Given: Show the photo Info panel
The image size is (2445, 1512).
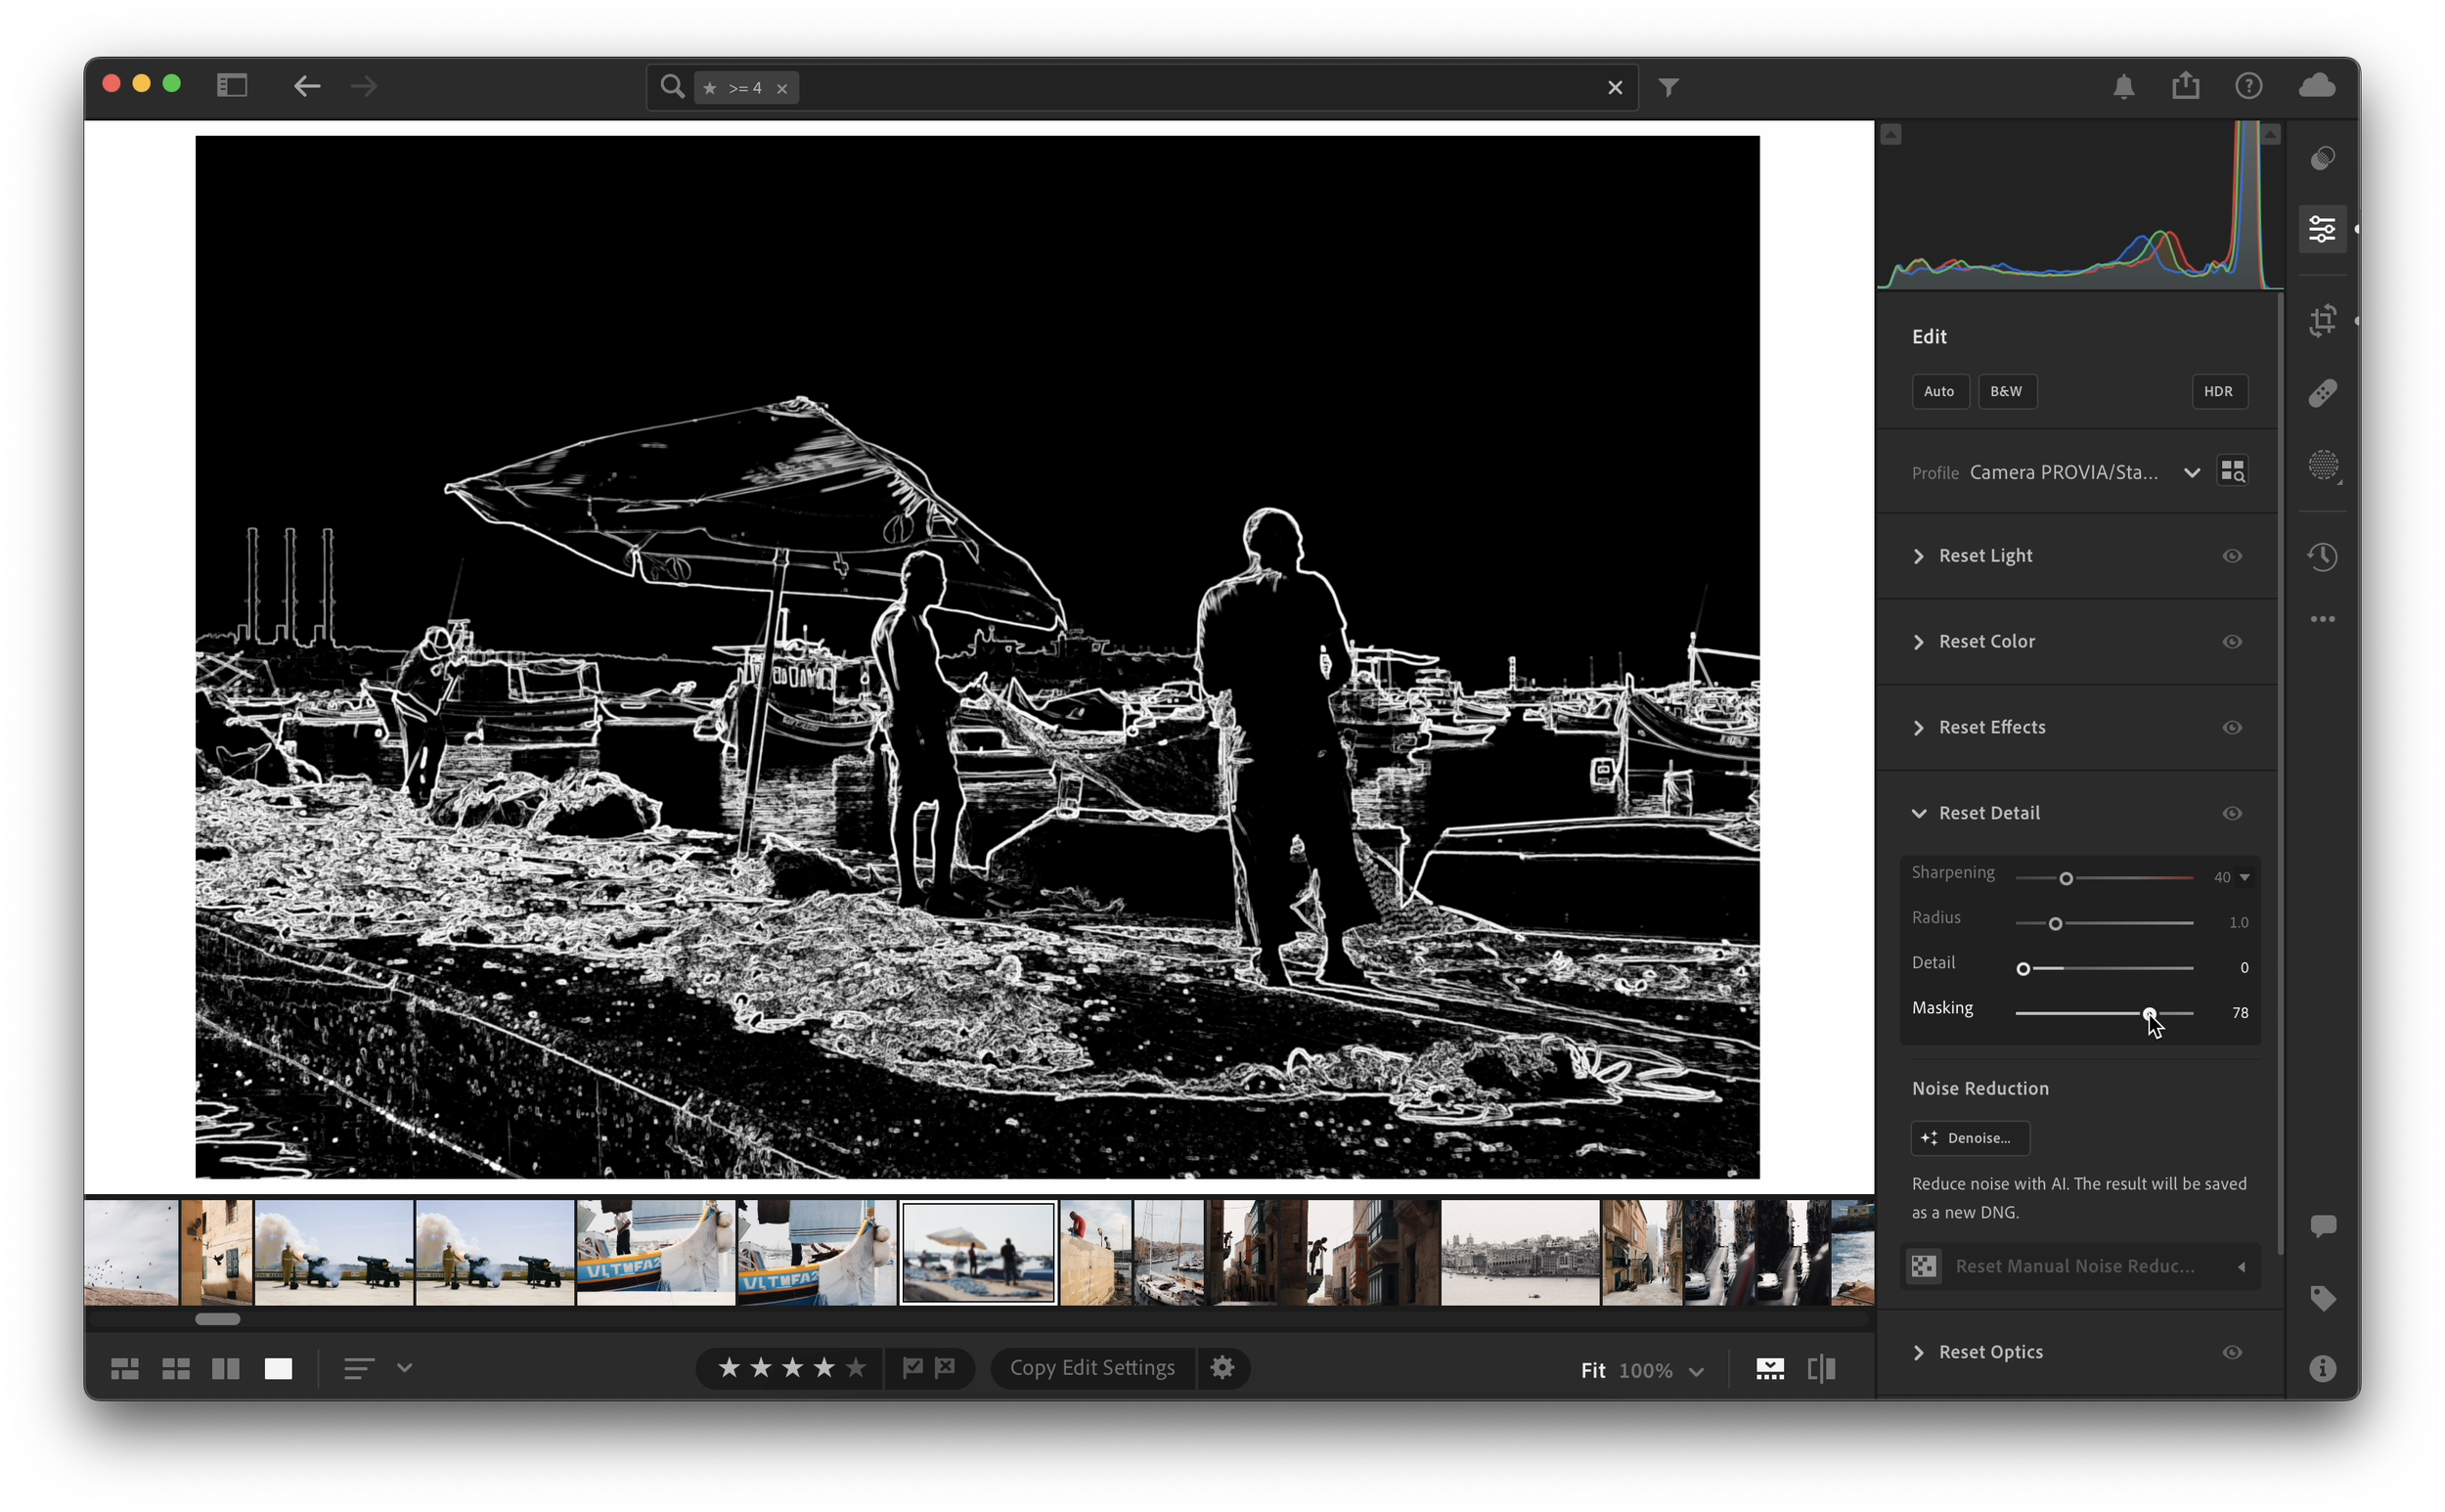Looking at the screenshot, I should point(2322,1368).
